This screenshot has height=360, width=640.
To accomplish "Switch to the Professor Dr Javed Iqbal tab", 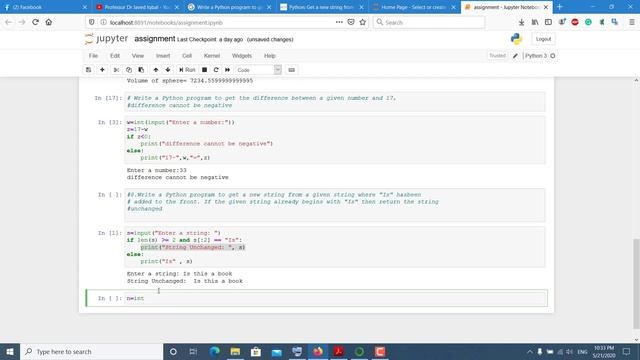I will [x=138, y=7].
